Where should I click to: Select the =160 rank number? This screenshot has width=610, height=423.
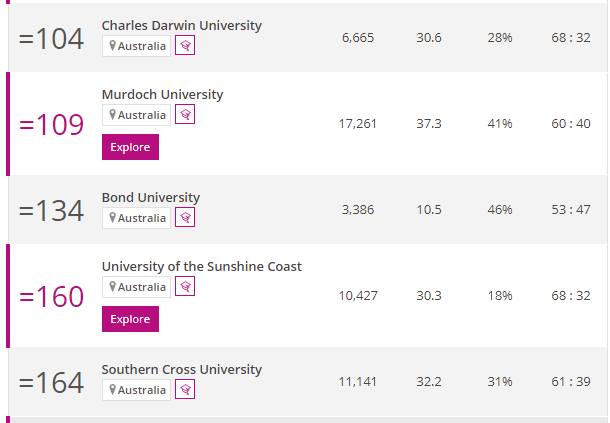coord(52,297)
